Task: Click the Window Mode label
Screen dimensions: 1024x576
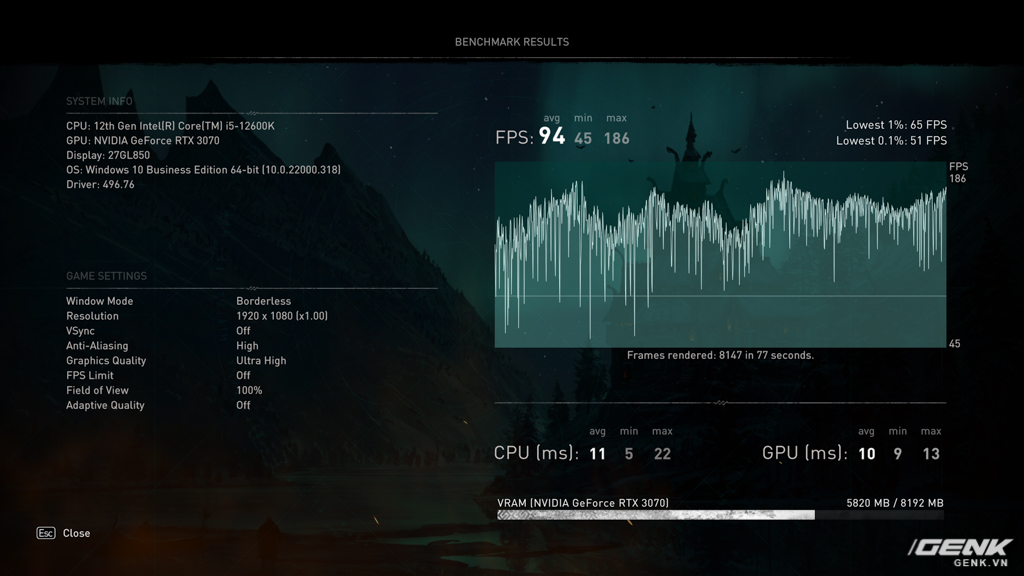Action: click(99, 301)
